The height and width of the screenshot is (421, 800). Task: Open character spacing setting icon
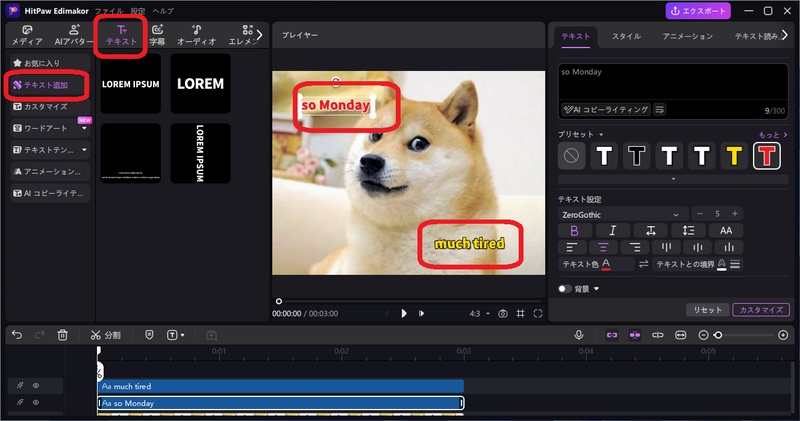point(651,231)
